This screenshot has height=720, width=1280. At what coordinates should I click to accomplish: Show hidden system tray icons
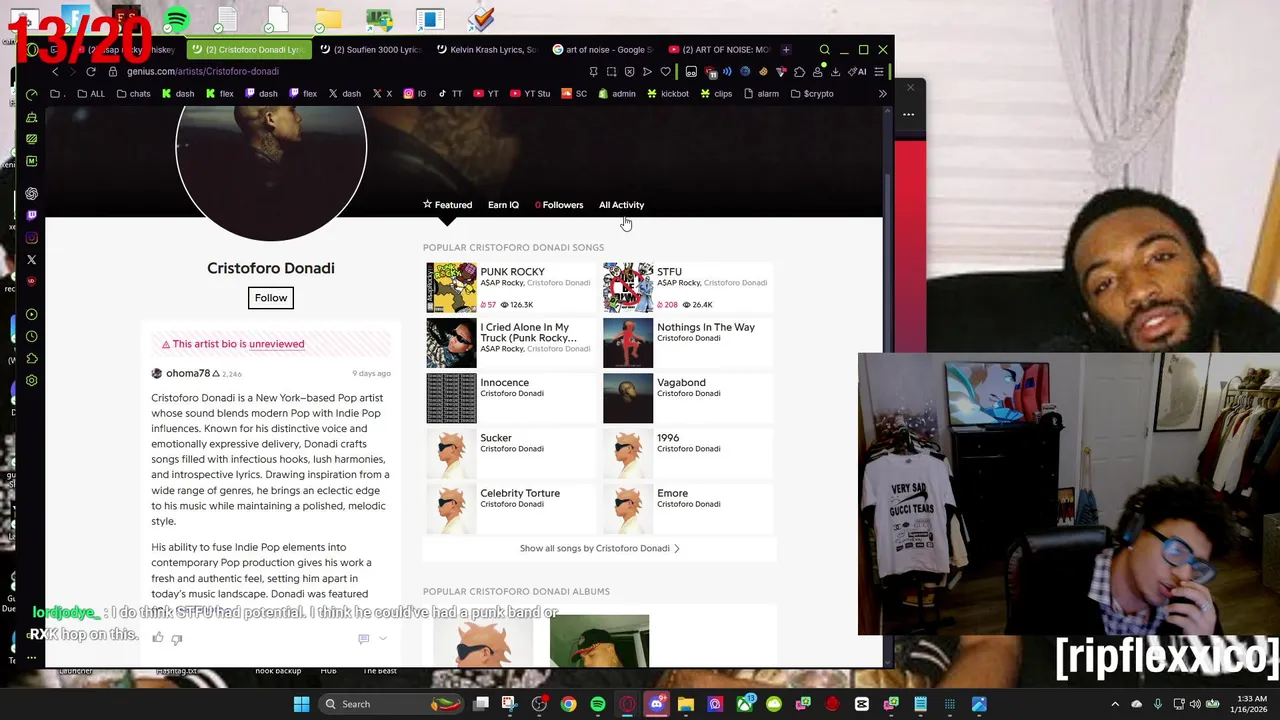click(x=1115, y=704)
